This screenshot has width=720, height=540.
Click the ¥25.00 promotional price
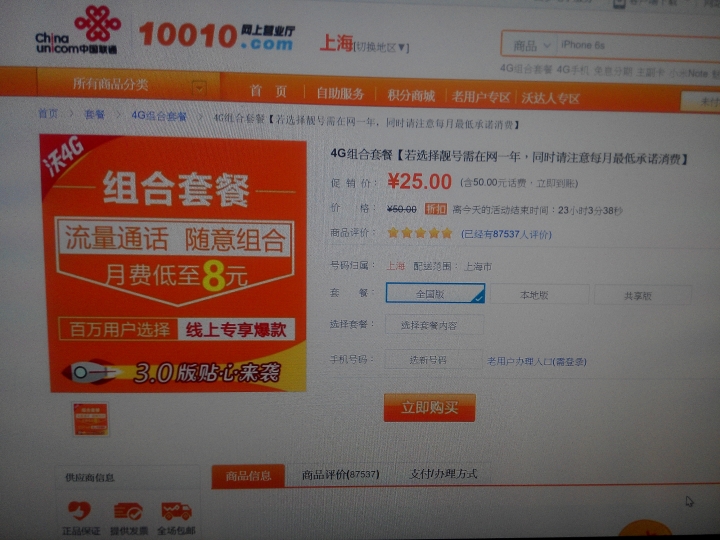(420, 181)
